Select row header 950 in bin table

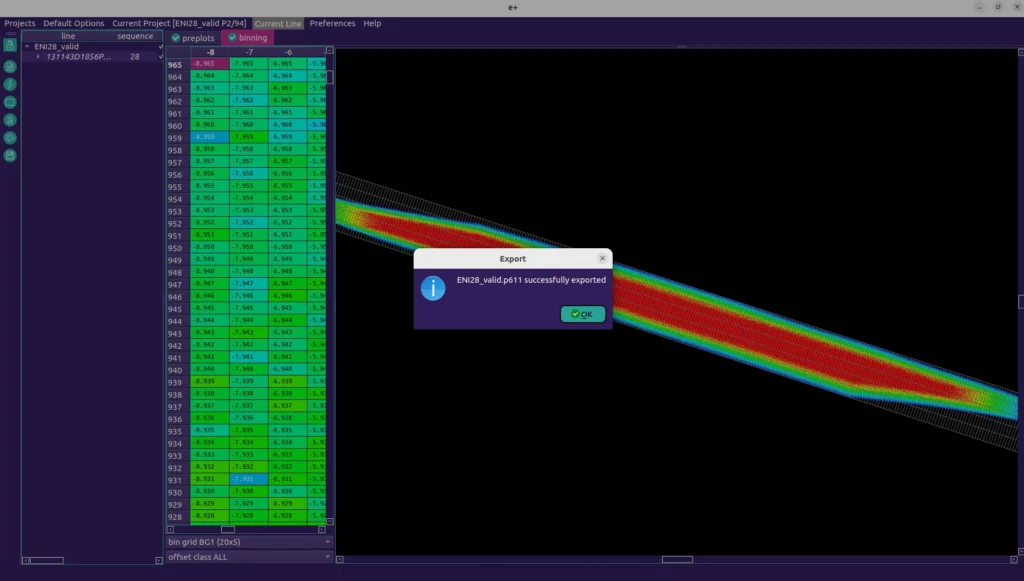tap(174, 248)
